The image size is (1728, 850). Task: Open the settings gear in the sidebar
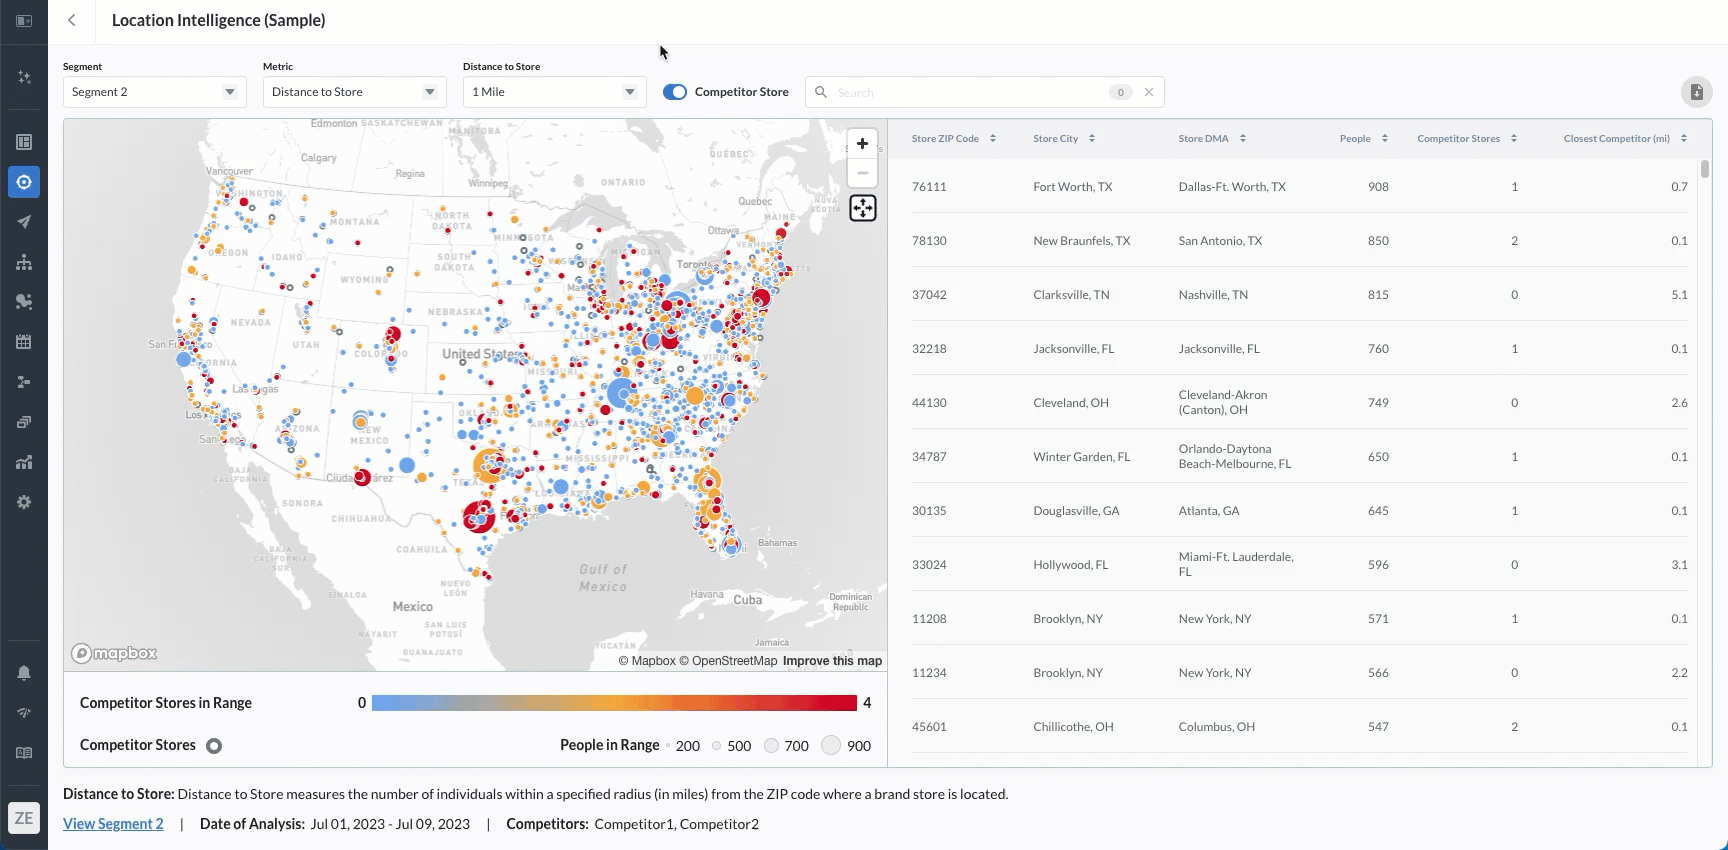coord(24,502)
